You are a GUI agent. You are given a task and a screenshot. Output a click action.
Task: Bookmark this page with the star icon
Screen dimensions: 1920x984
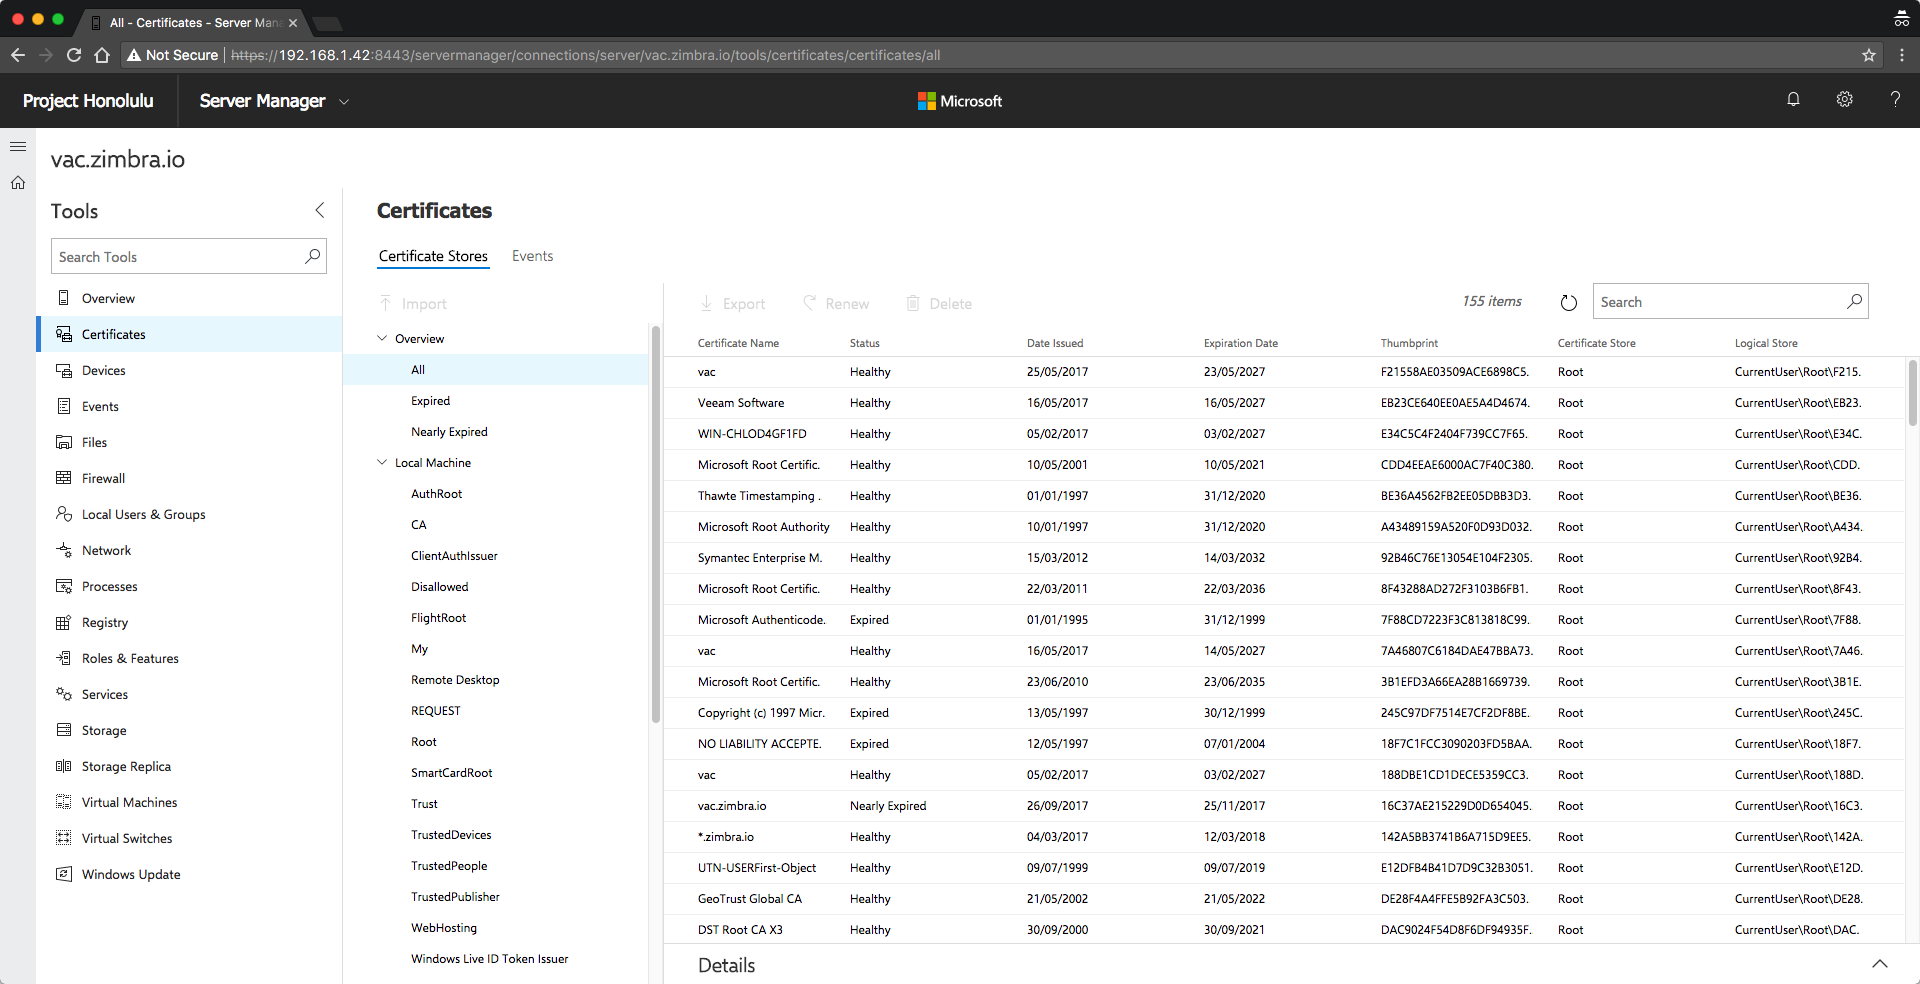click(1868, 55)
